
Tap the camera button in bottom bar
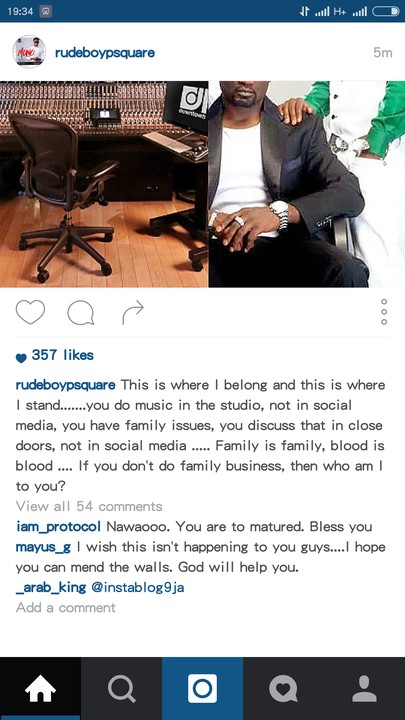[202, 688]
